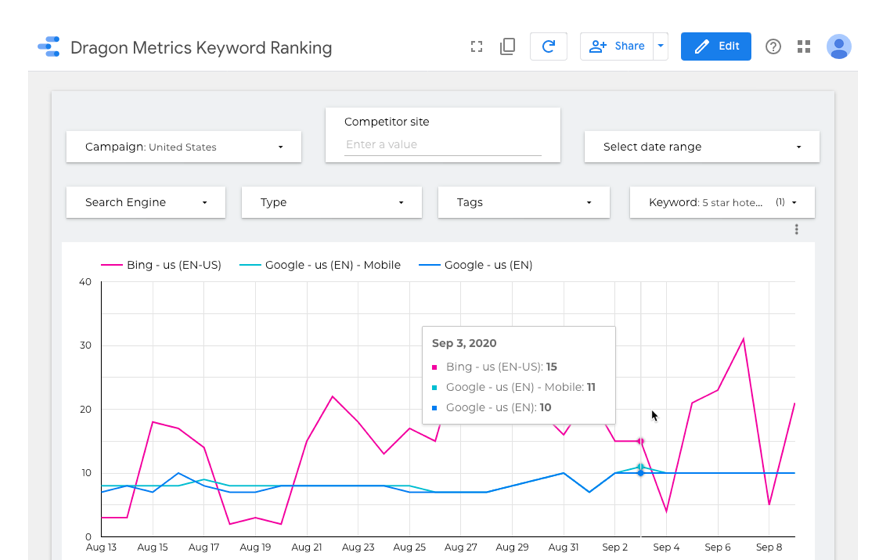
Task: Open the Campaign dropdown
Action: [x=183, y=147]
